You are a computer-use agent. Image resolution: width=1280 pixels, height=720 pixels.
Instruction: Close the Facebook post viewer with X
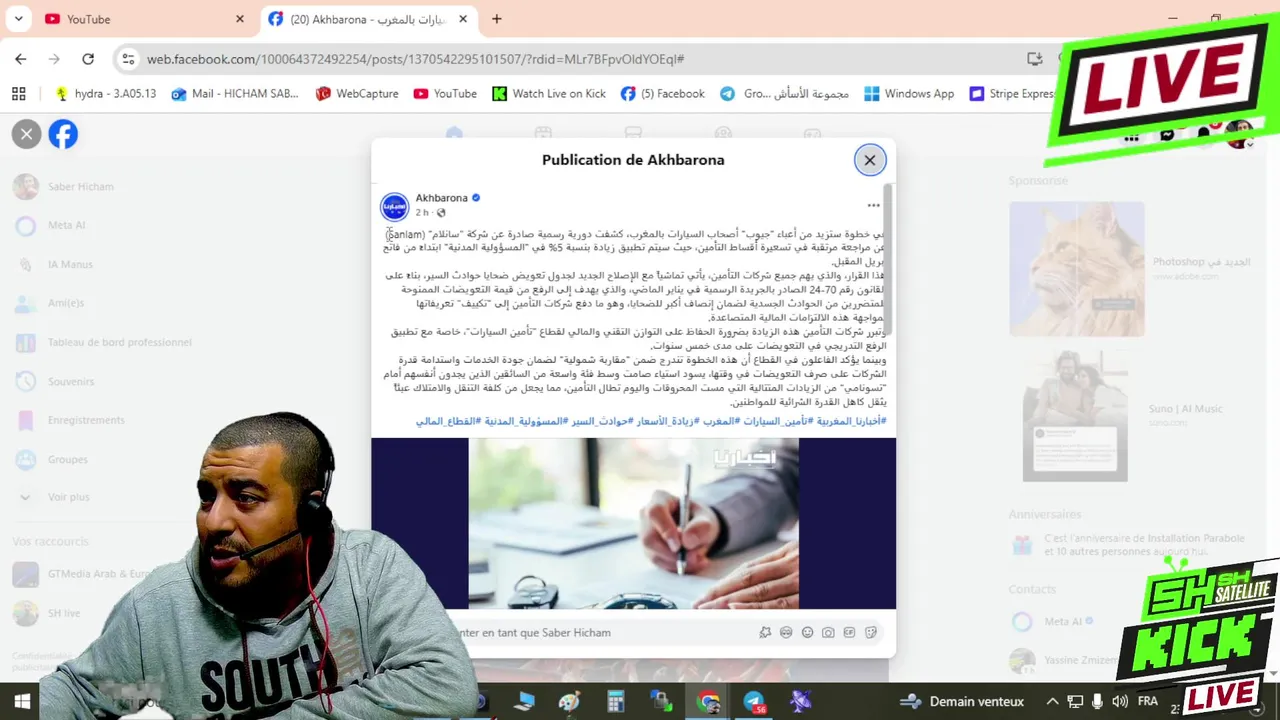[x=27, y=134]
